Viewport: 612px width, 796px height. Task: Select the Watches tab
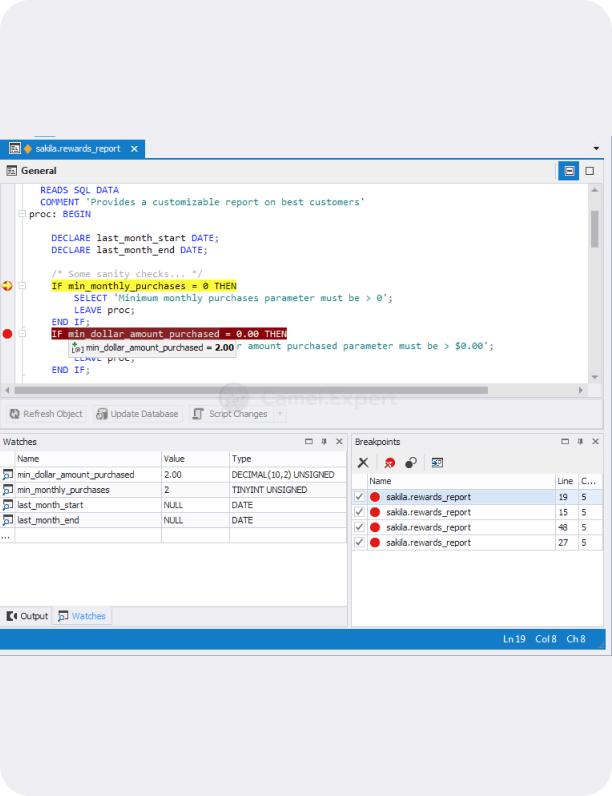(x=81, y=616)
